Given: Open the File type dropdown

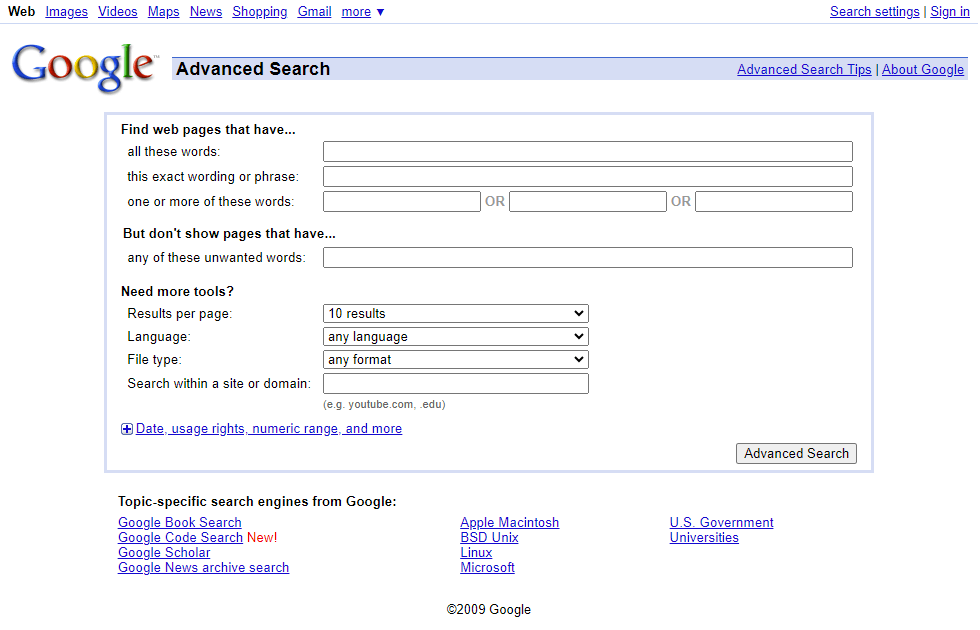Looking at the screenshot, I should (x=456, y=359).
